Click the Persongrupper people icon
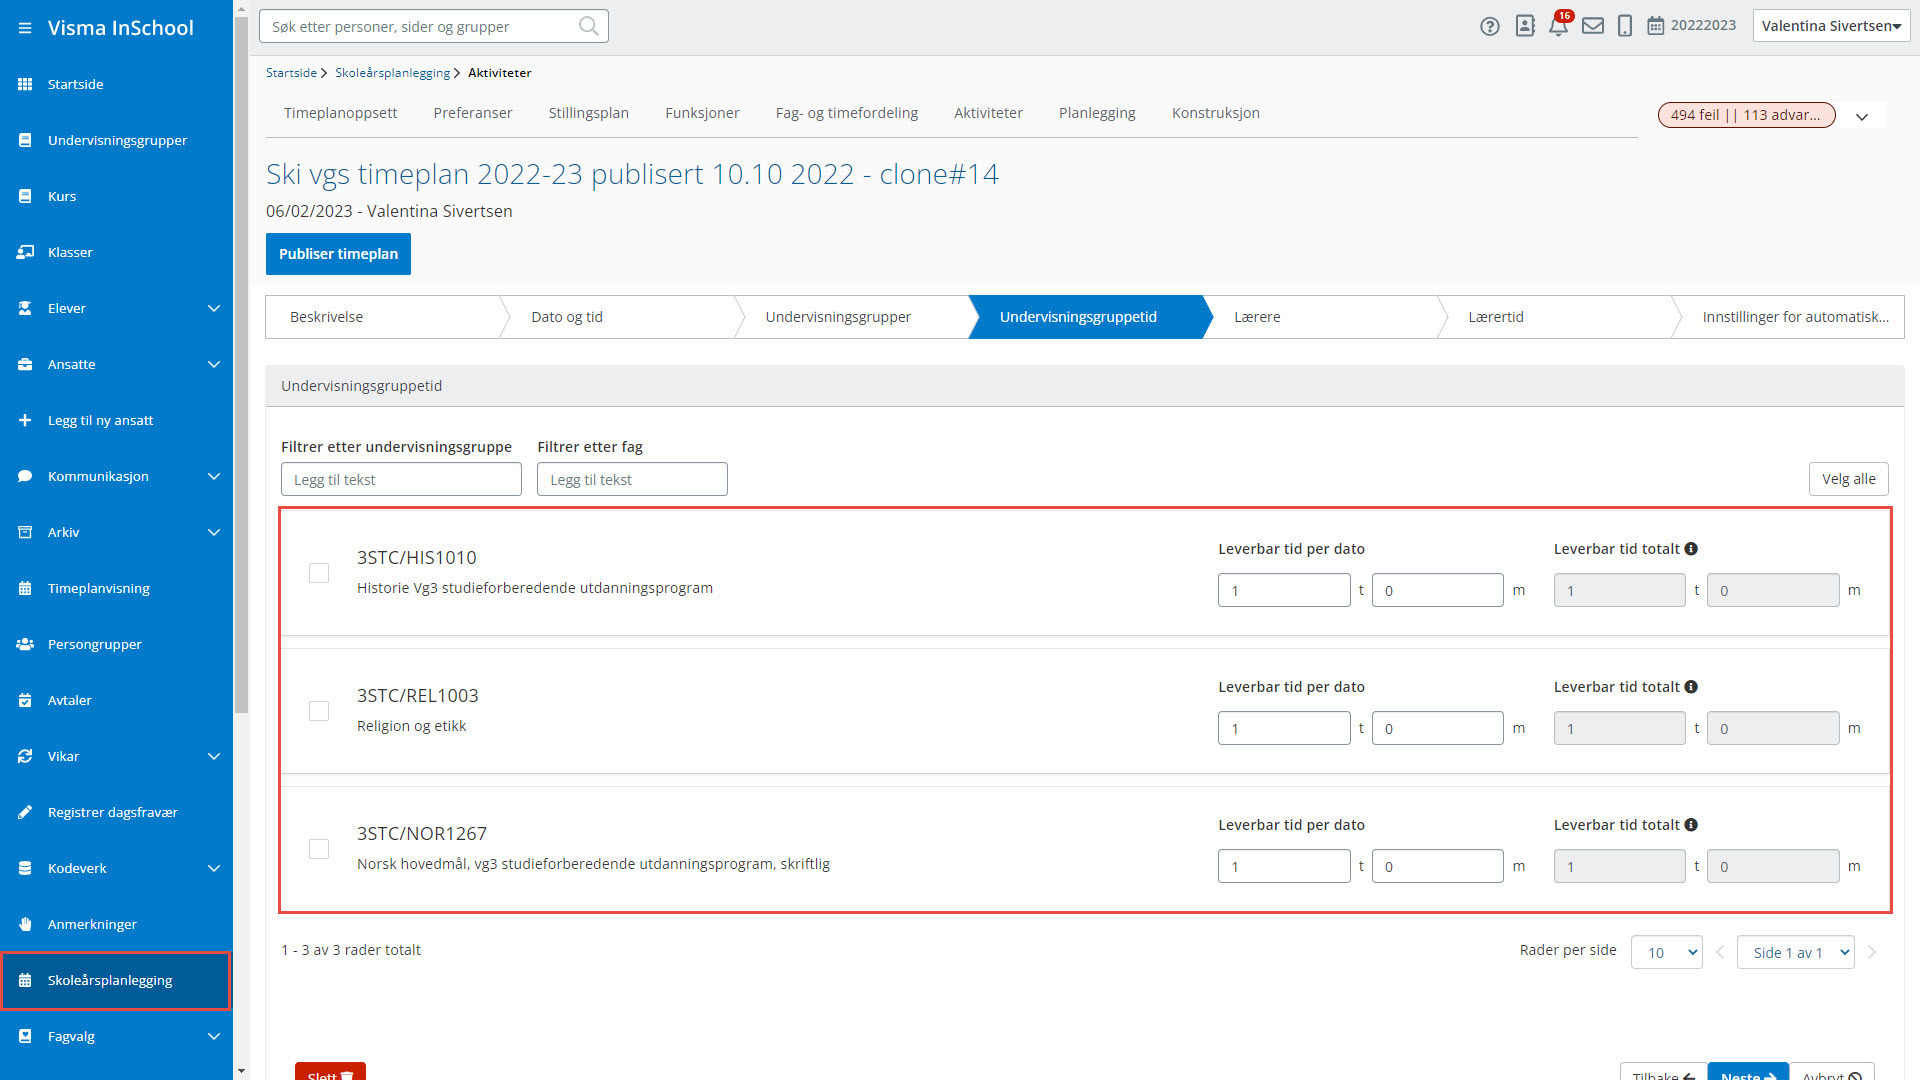Screen dimensions: 1920x1080 25,644
